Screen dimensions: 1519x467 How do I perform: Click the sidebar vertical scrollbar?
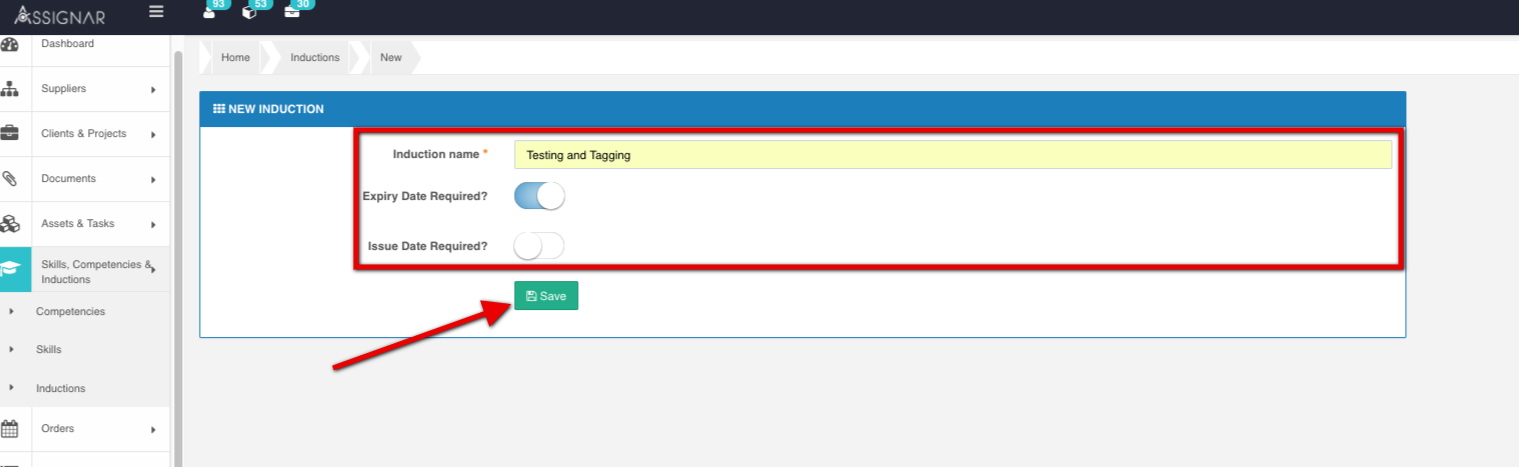click(x=177, y=258)
